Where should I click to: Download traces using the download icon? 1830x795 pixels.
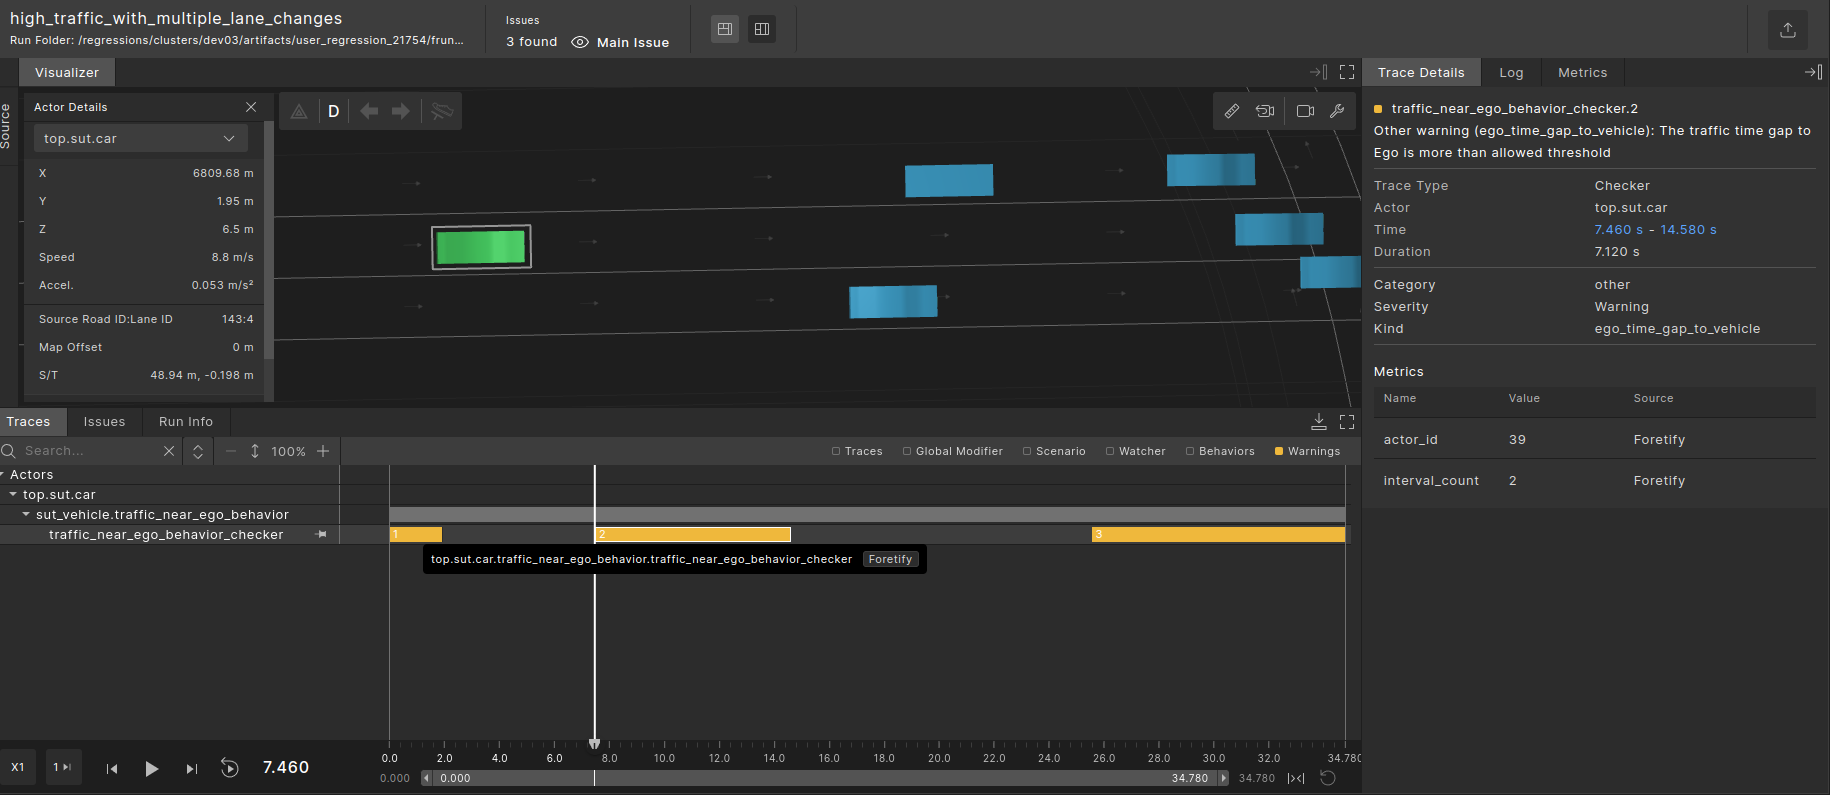click(x=1319, y=421)
